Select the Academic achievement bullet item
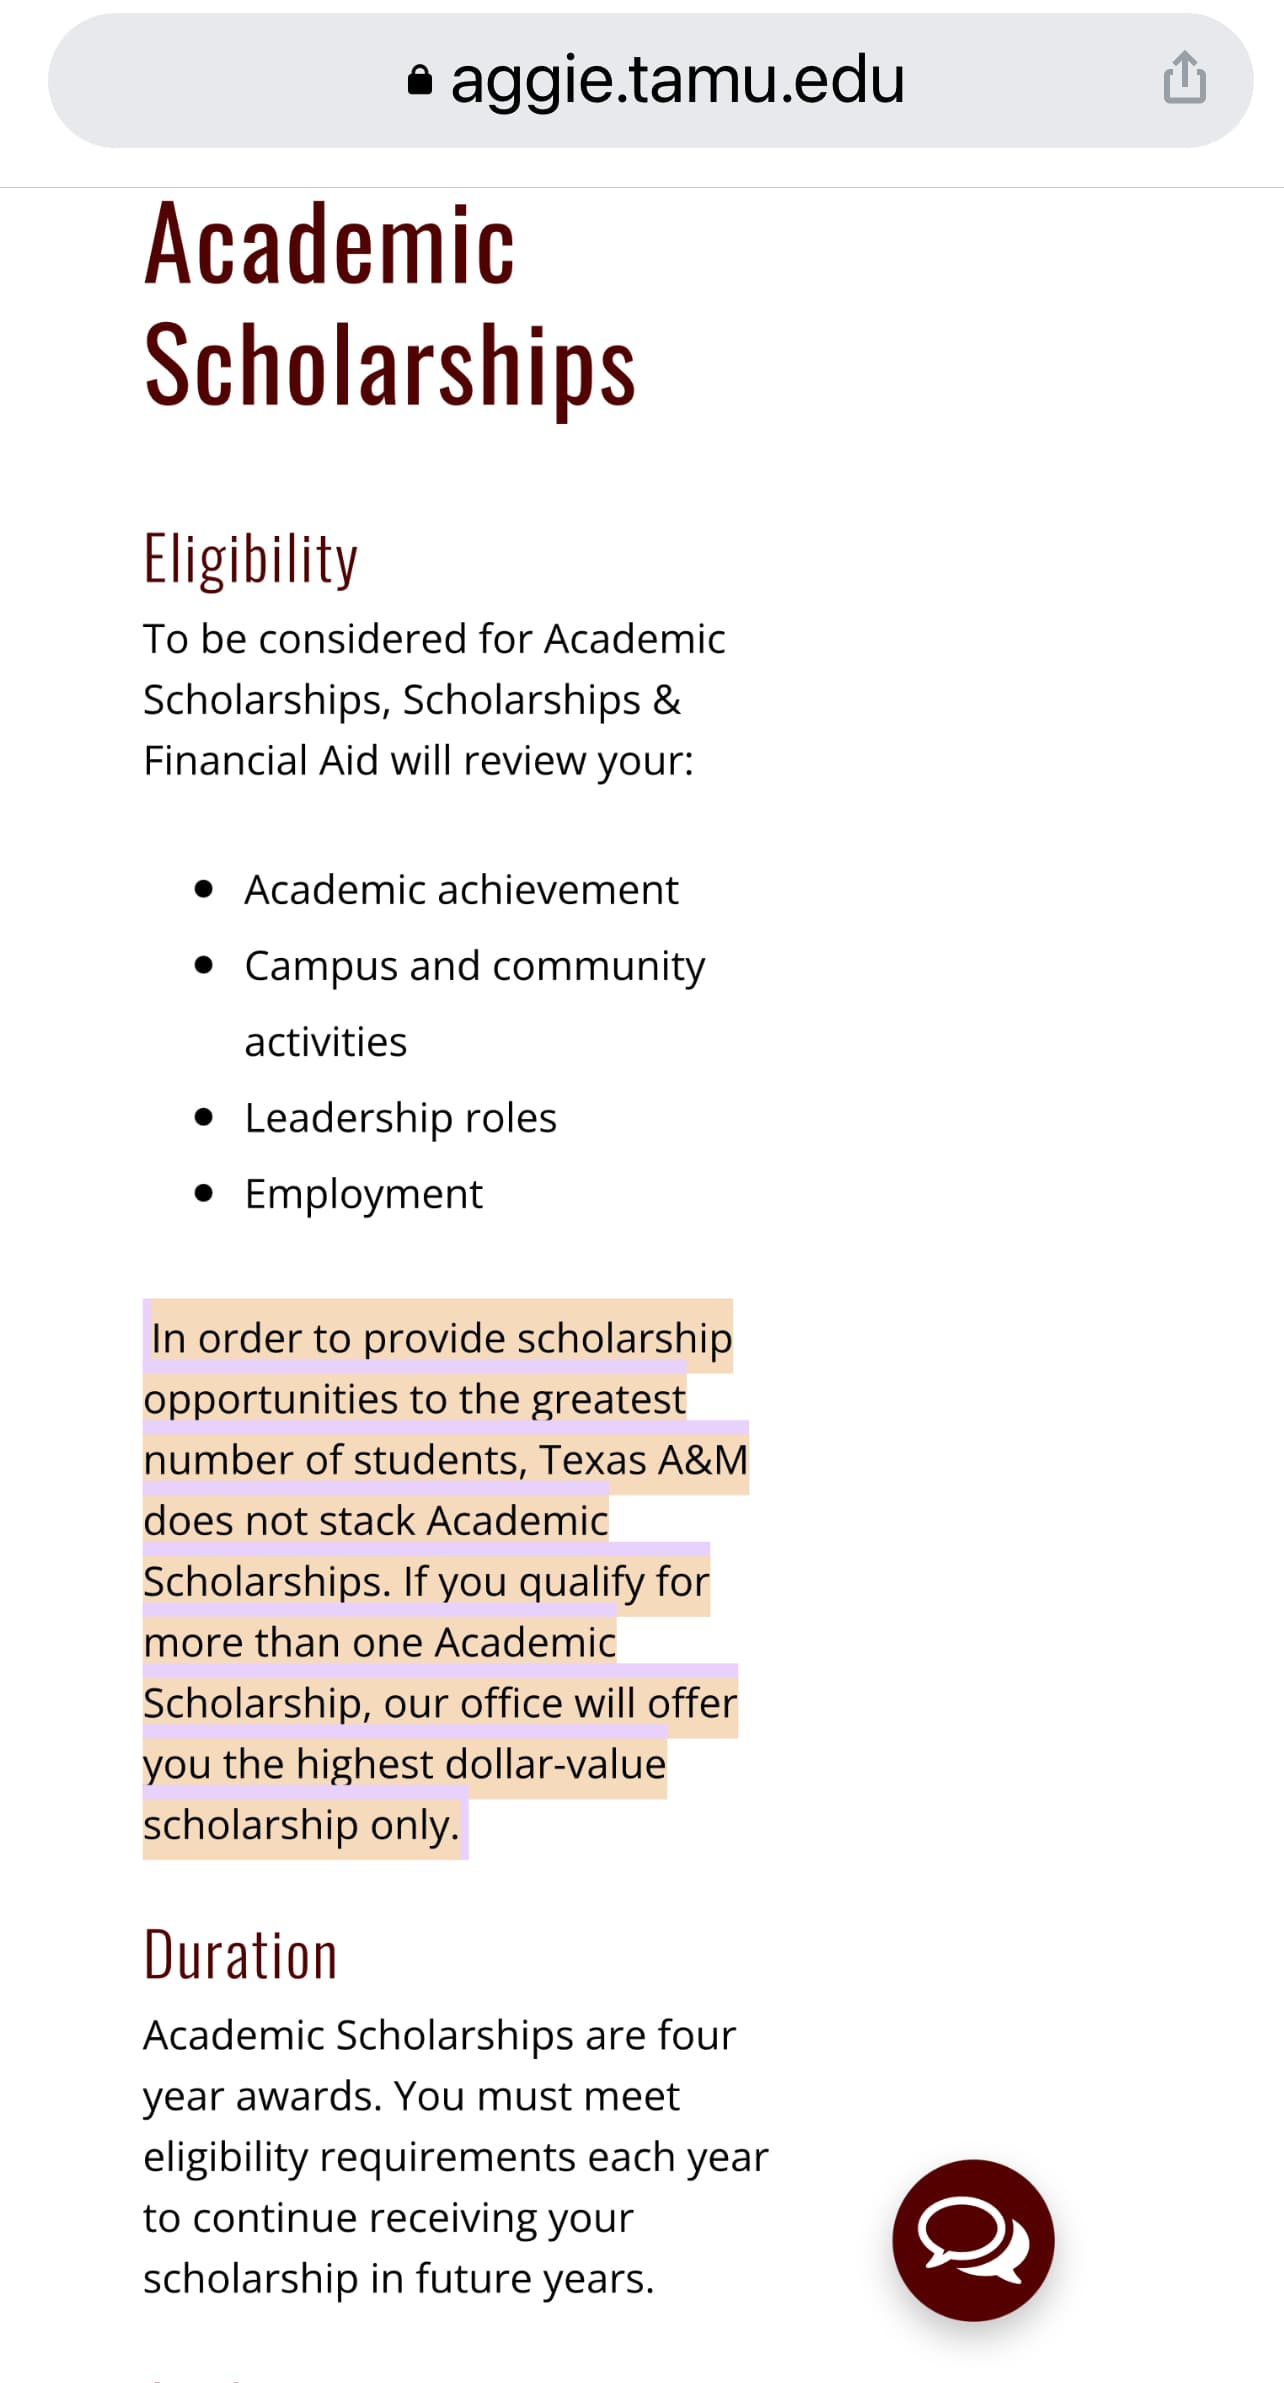The image size is (1284, 2383). tap(461, 890)
